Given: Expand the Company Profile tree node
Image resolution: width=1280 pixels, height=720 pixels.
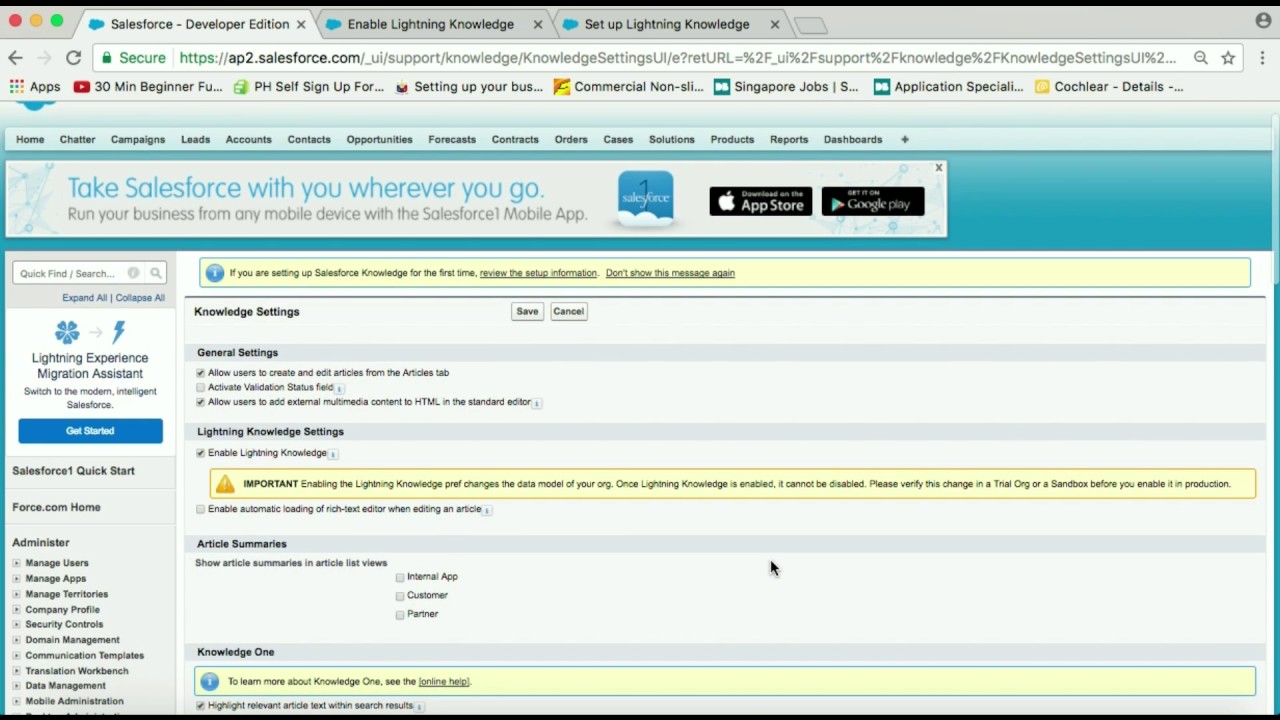Looking at the screenshot, I should tap(16, 610).
